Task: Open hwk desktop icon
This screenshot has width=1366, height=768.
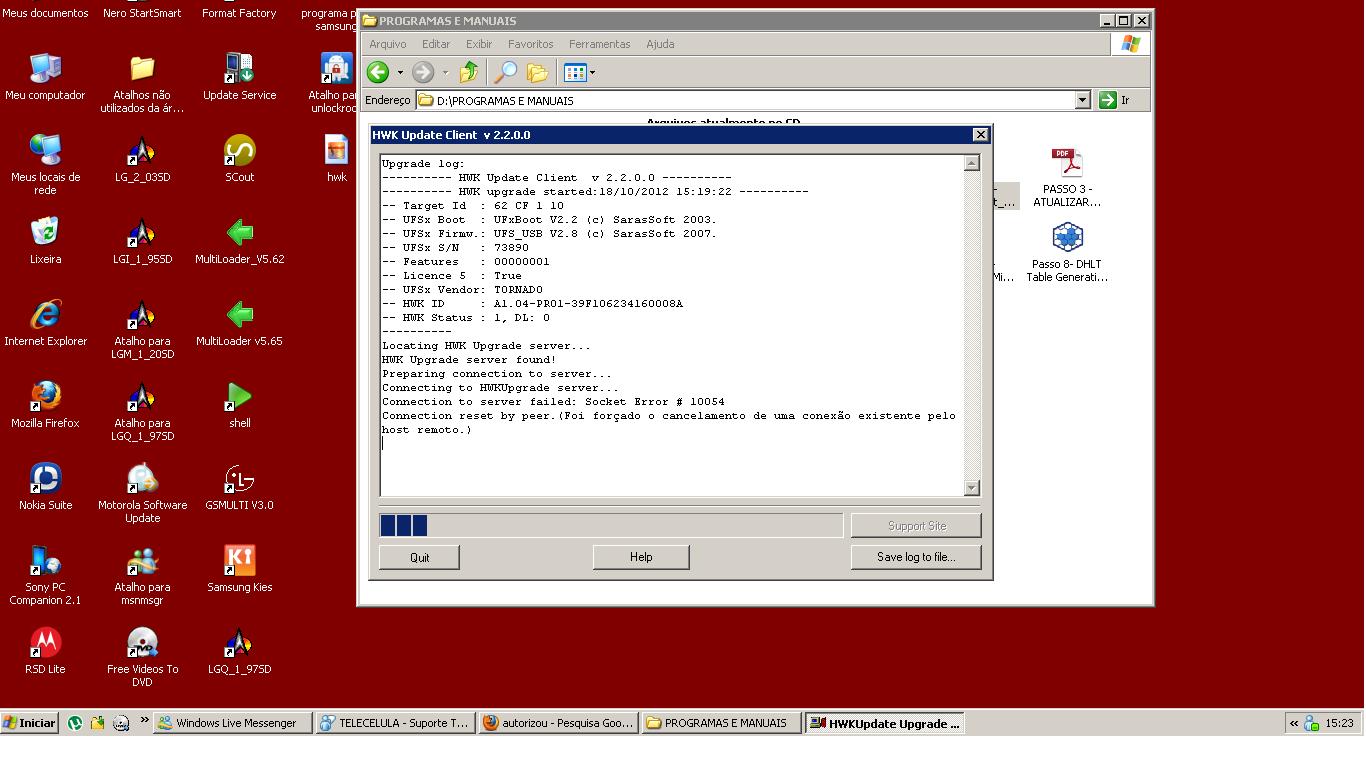Action: click(337, 159)
